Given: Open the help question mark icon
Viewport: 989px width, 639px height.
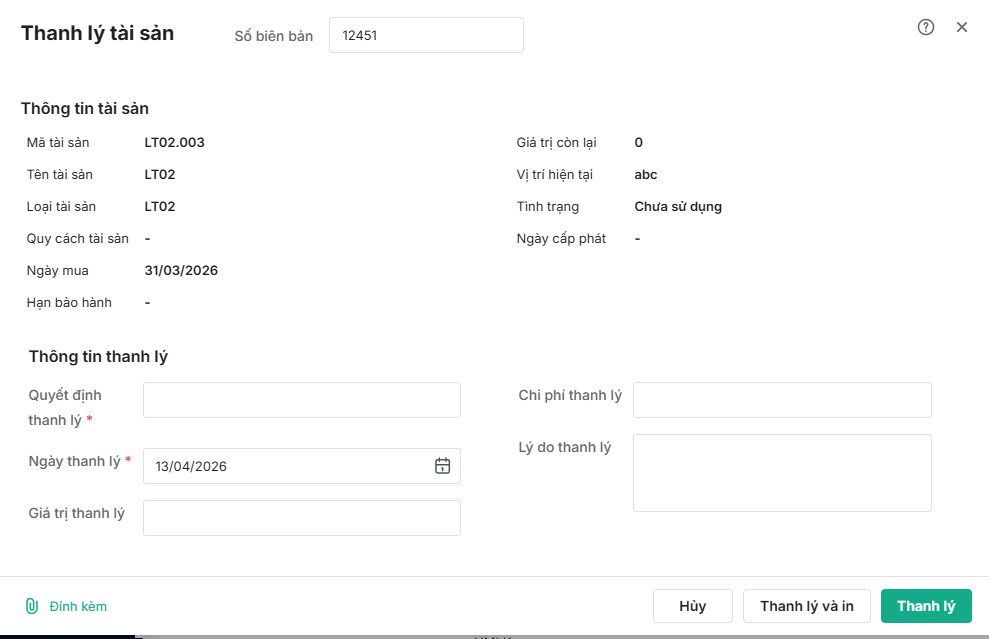Looking at the screenshot, I should point(926,27).
